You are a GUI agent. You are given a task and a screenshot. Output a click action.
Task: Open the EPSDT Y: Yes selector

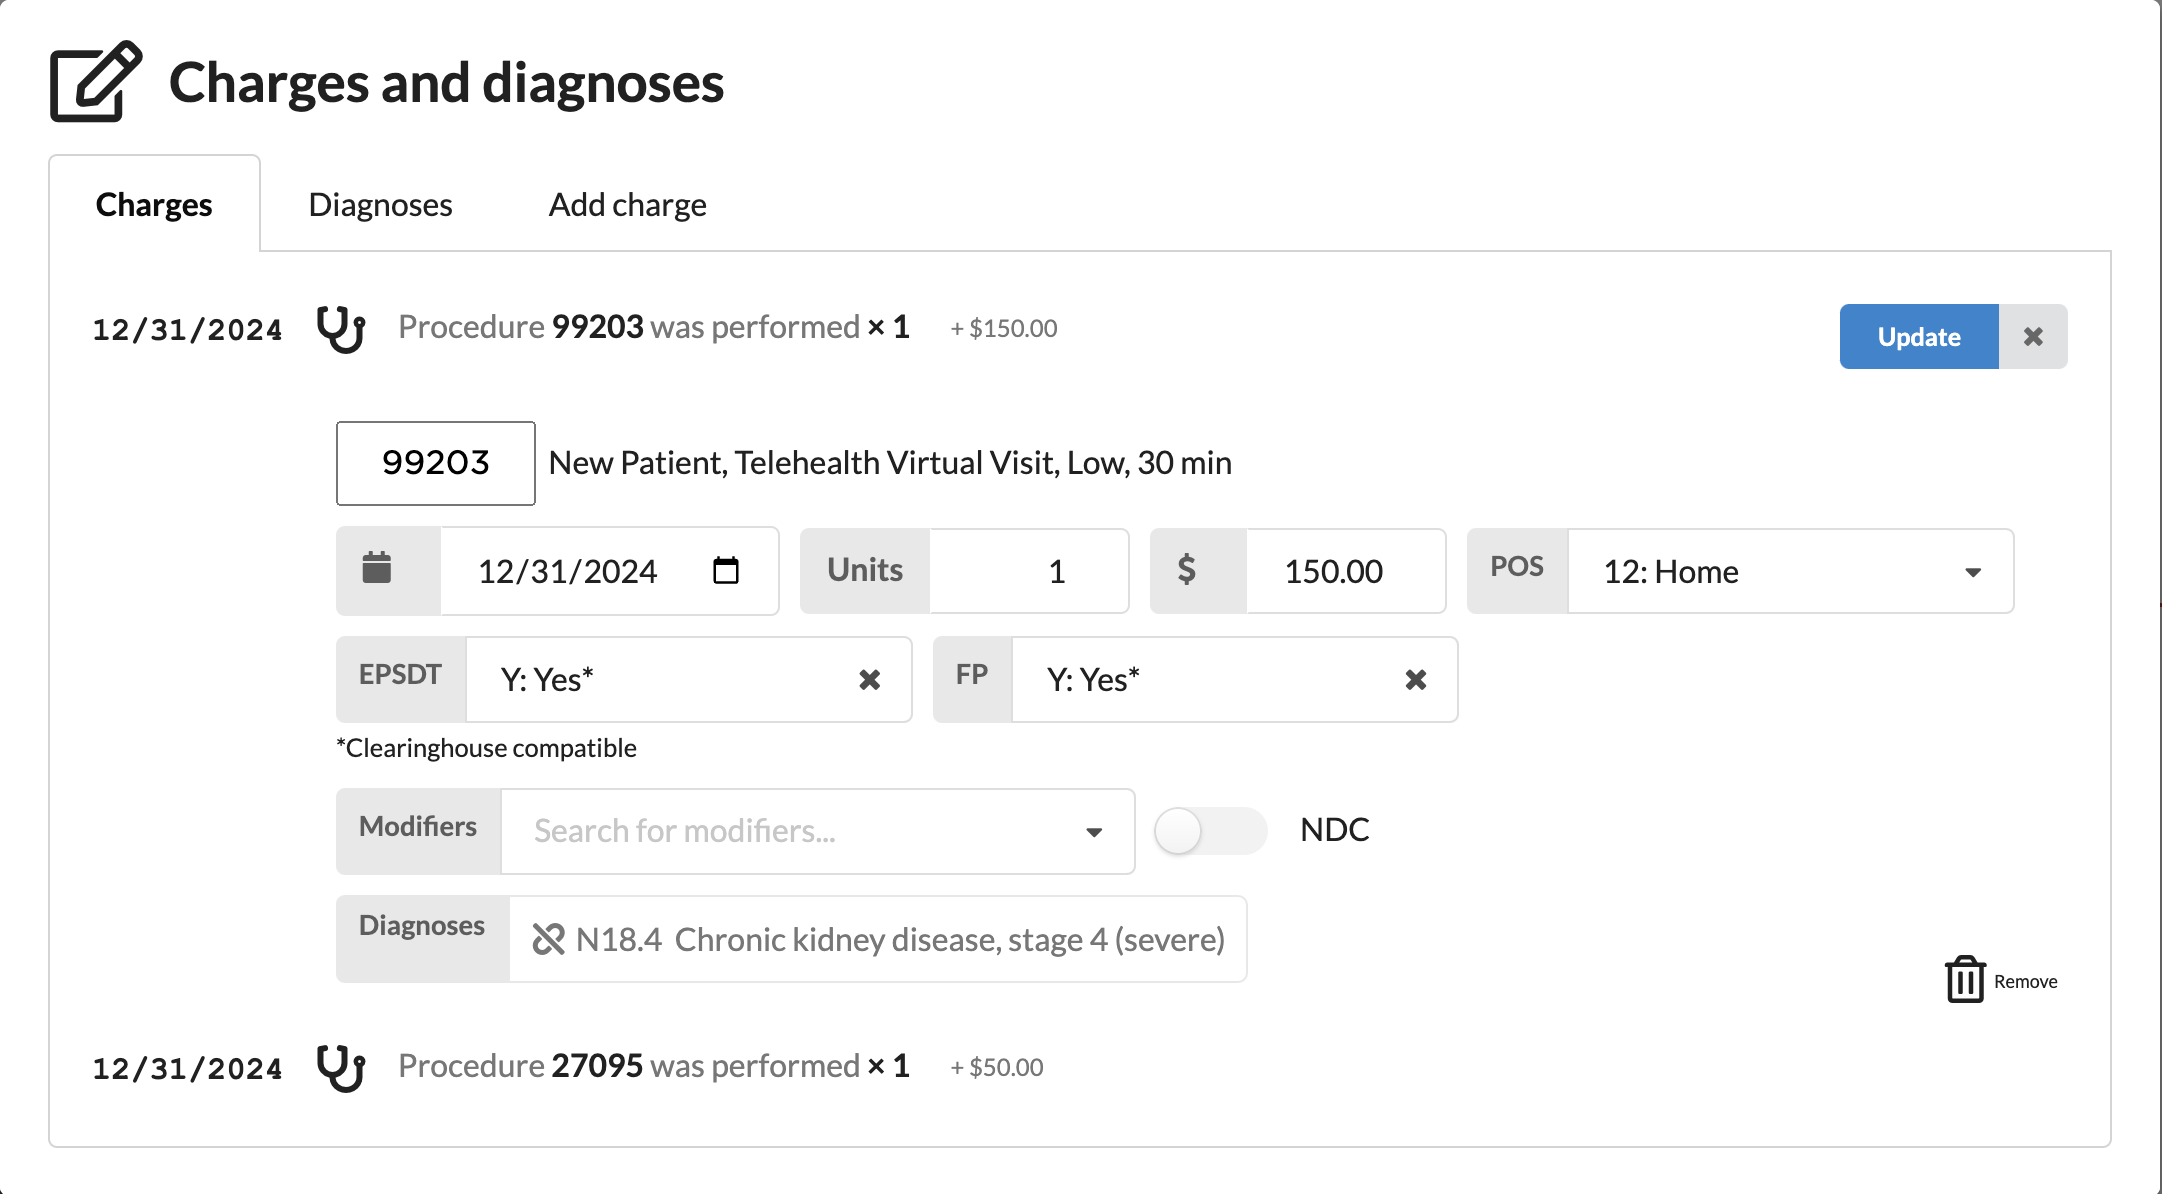660,680
